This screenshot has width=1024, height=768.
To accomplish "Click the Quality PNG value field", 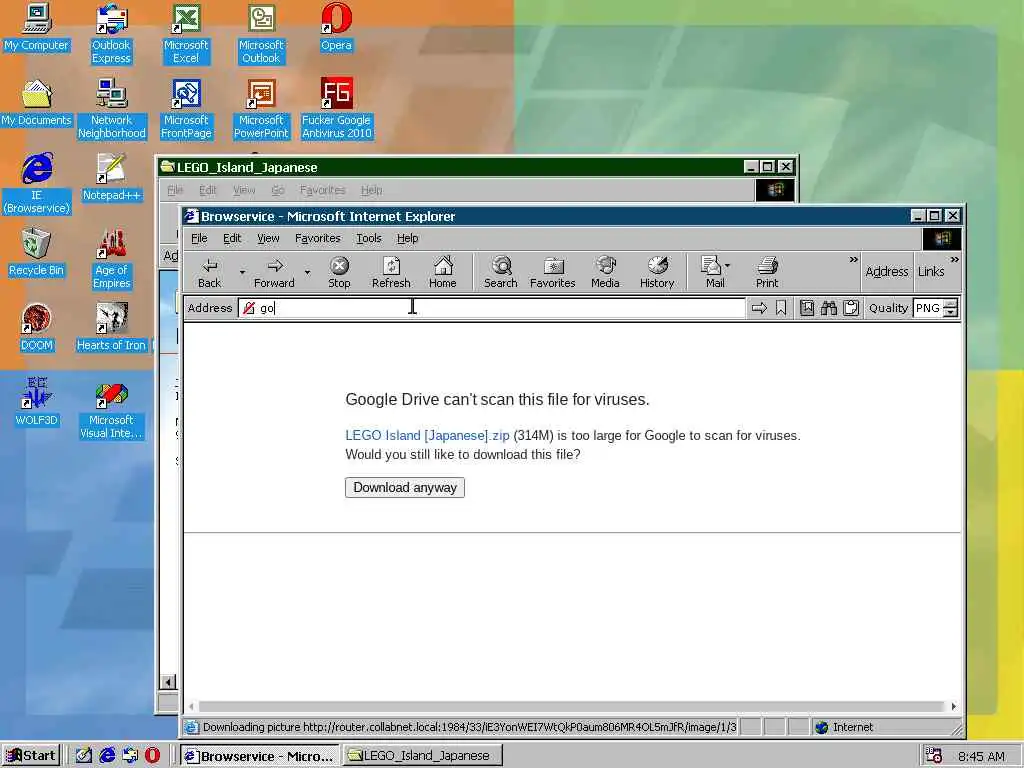I will 928,308.
